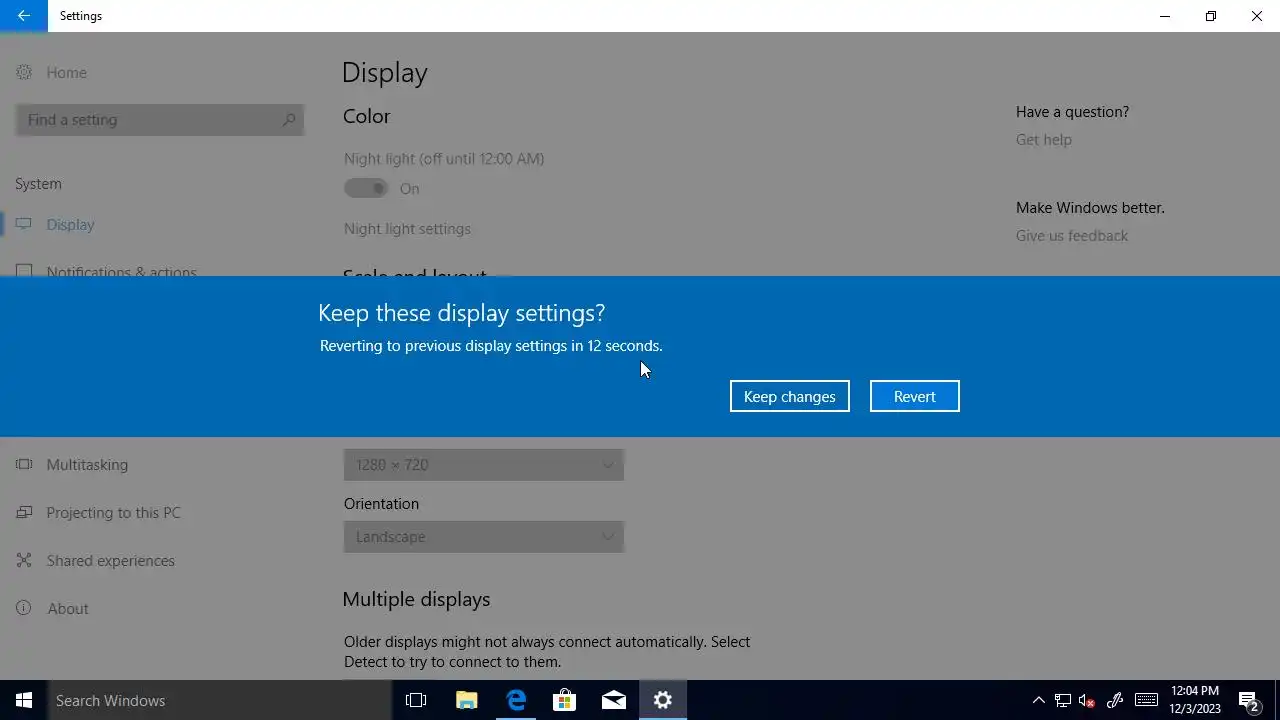The image size is (1280, 720).
Task: Click the Give us feedback link
Action: click(x=1072, y=236)
